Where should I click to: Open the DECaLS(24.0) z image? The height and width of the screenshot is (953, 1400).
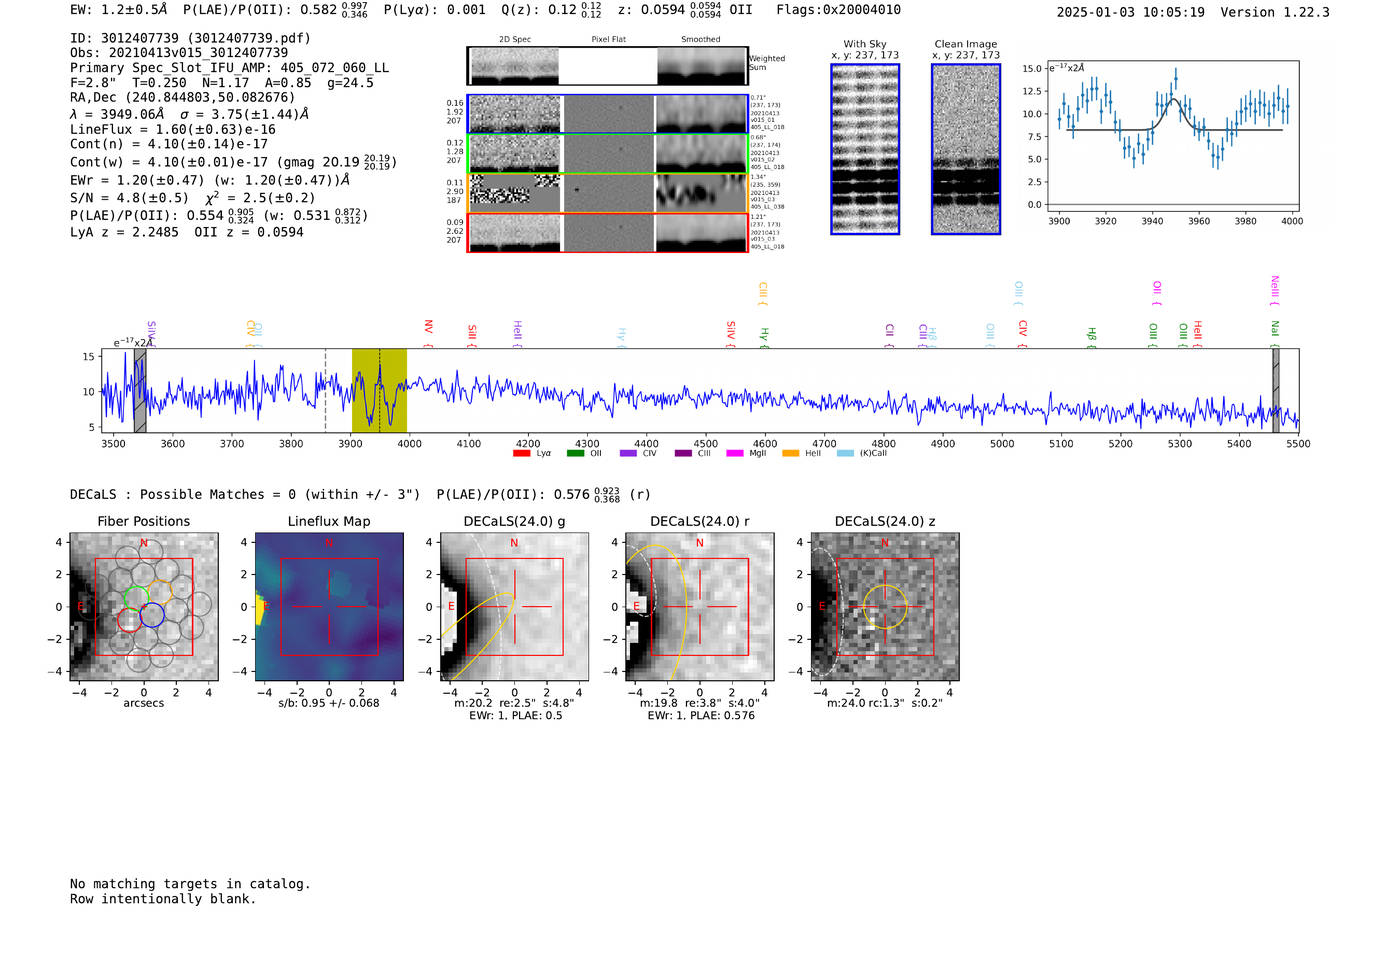(885, 607)
